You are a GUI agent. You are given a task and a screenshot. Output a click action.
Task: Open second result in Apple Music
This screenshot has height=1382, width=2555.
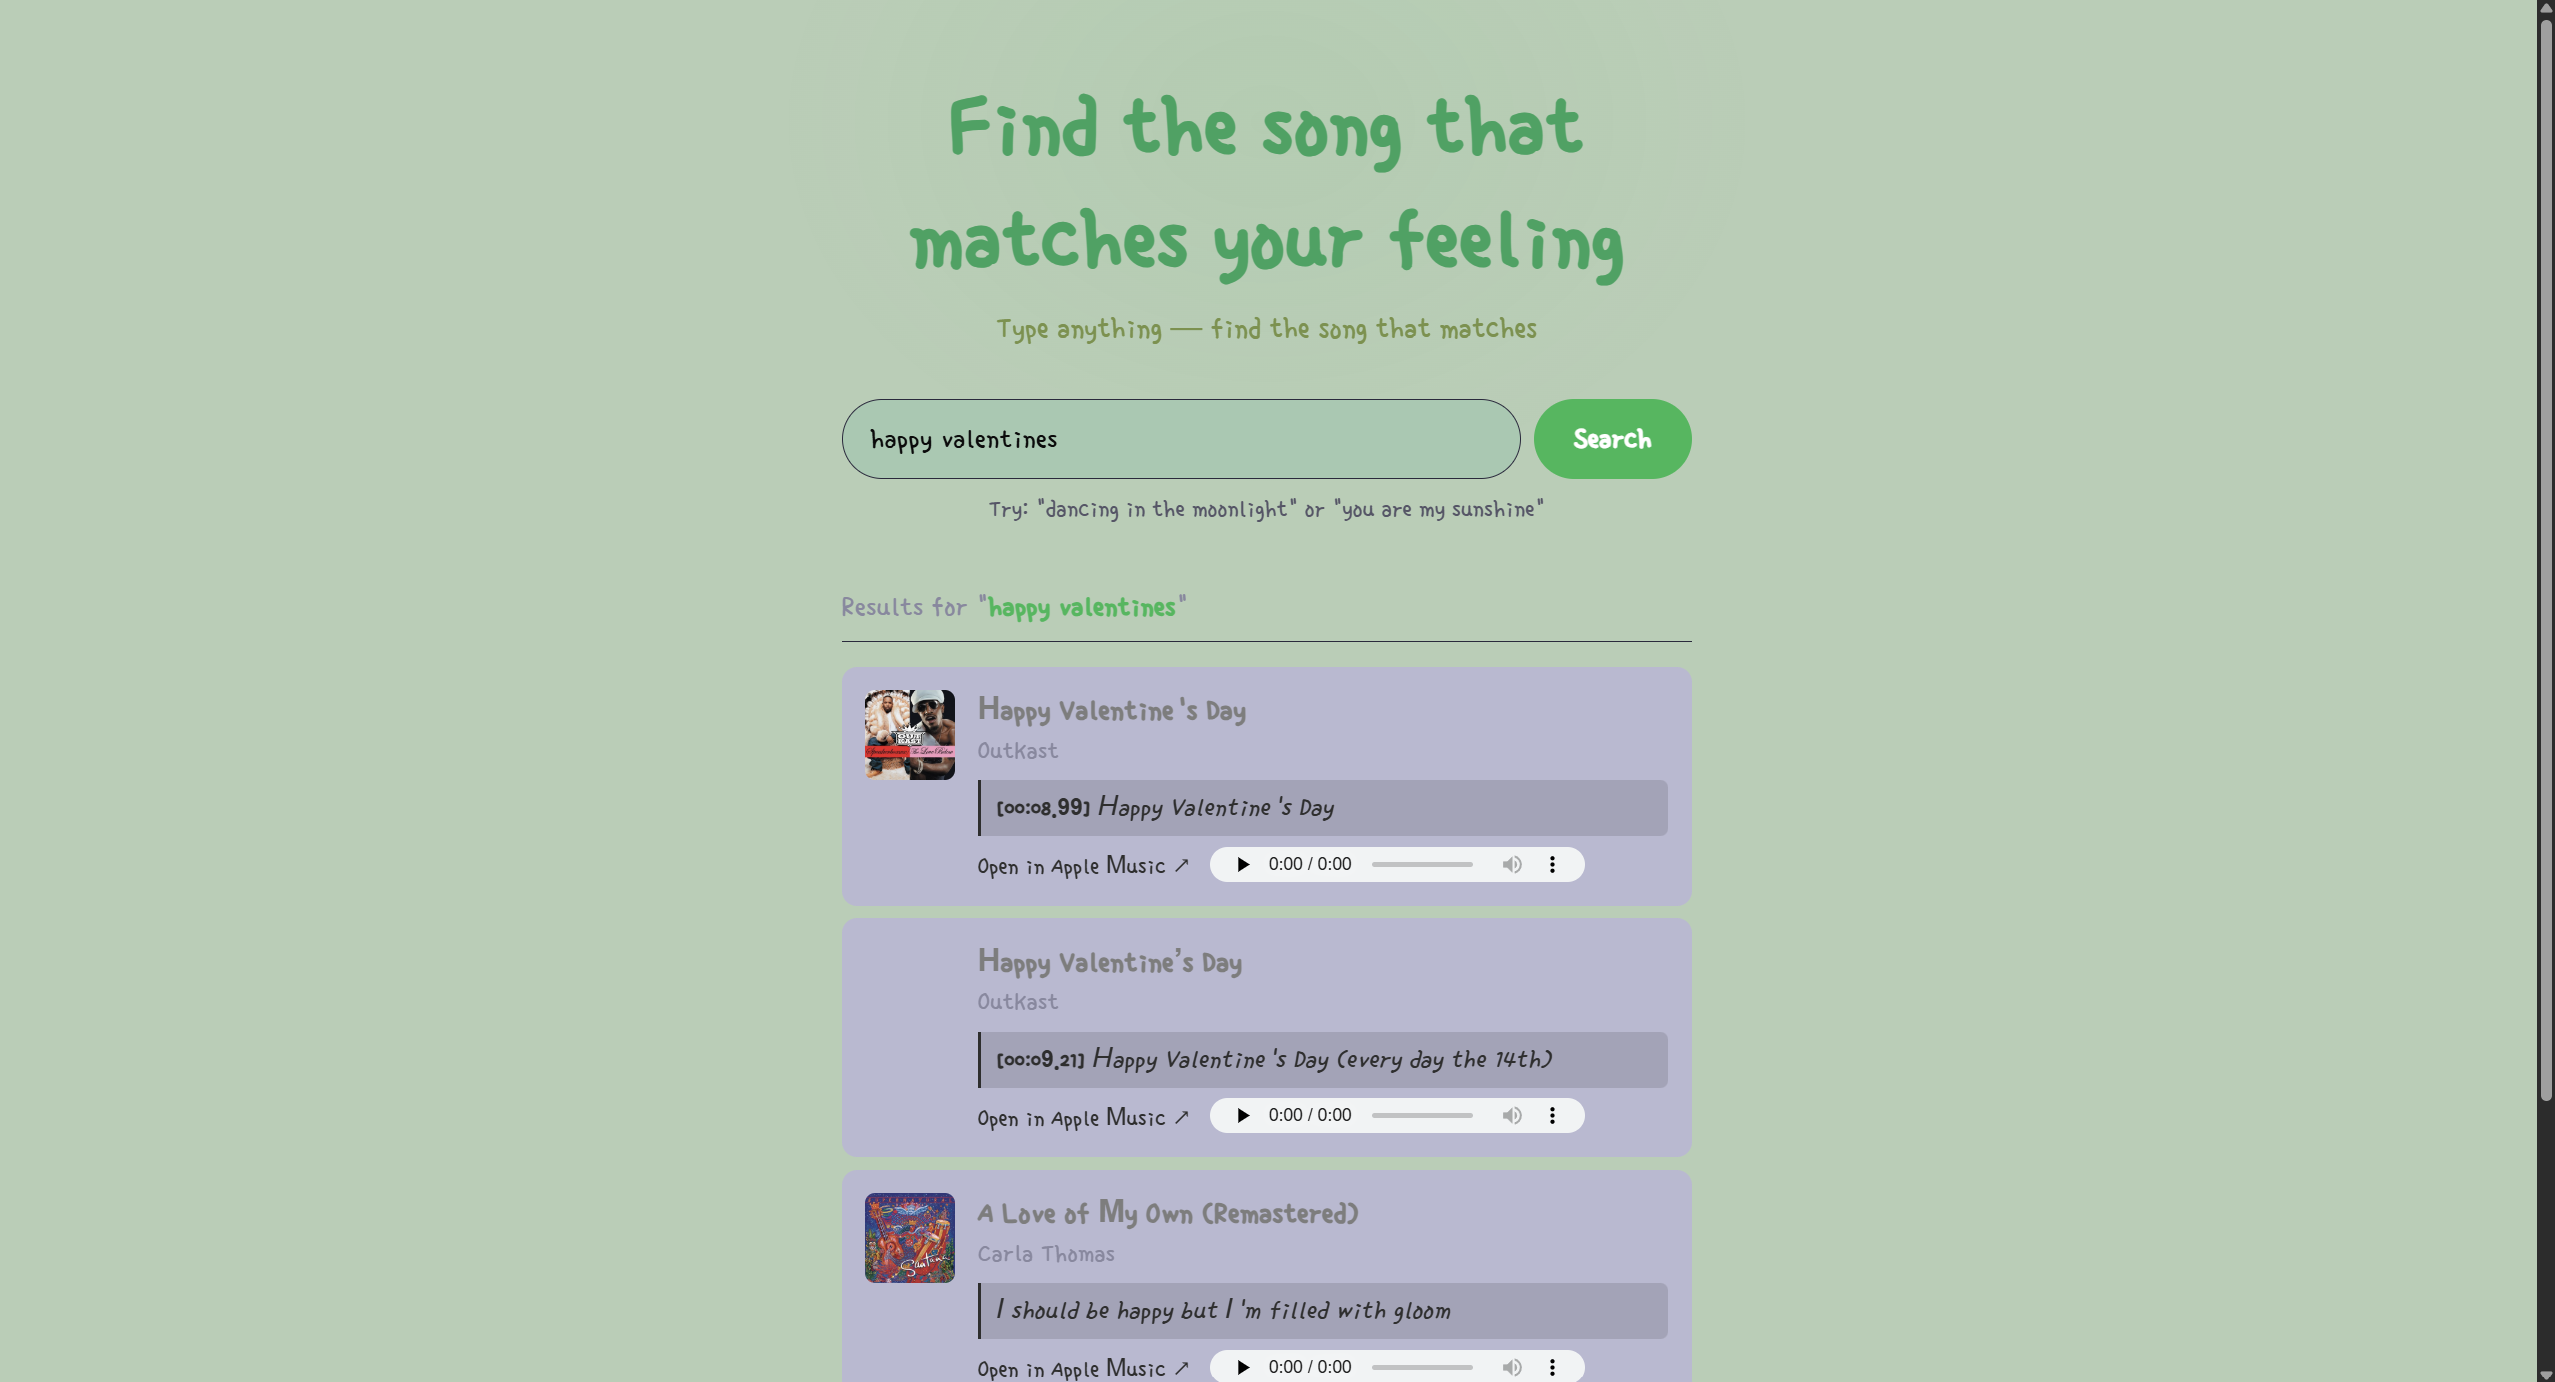(1082, 1118)
